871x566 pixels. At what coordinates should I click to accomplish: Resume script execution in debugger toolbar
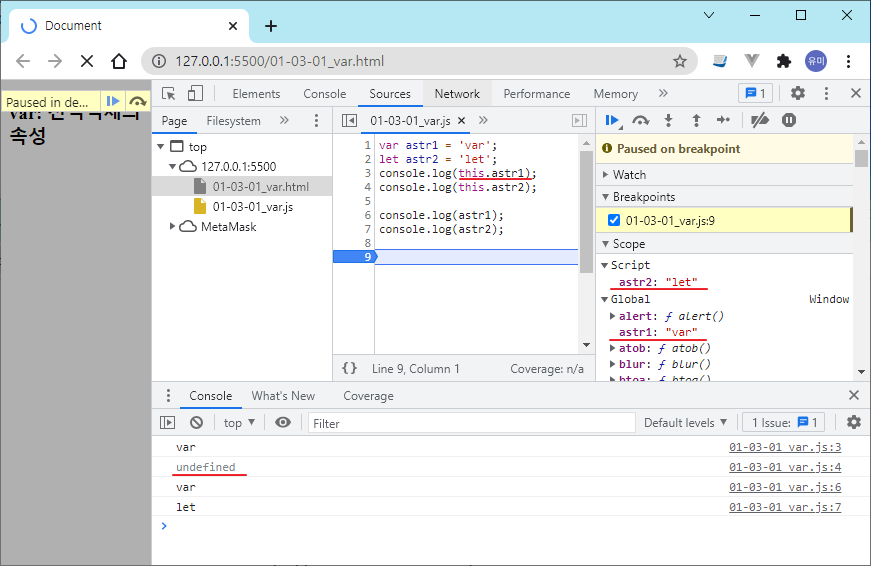click(611, 120)
